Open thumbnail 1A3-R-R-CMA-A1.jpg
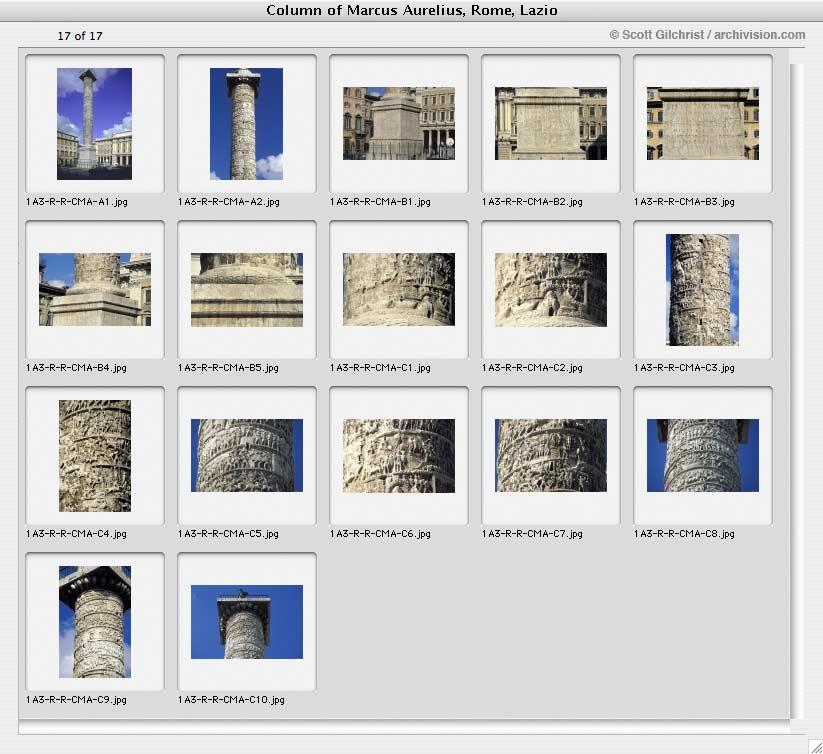Viewport: 823px width, 754px height. 94,124
